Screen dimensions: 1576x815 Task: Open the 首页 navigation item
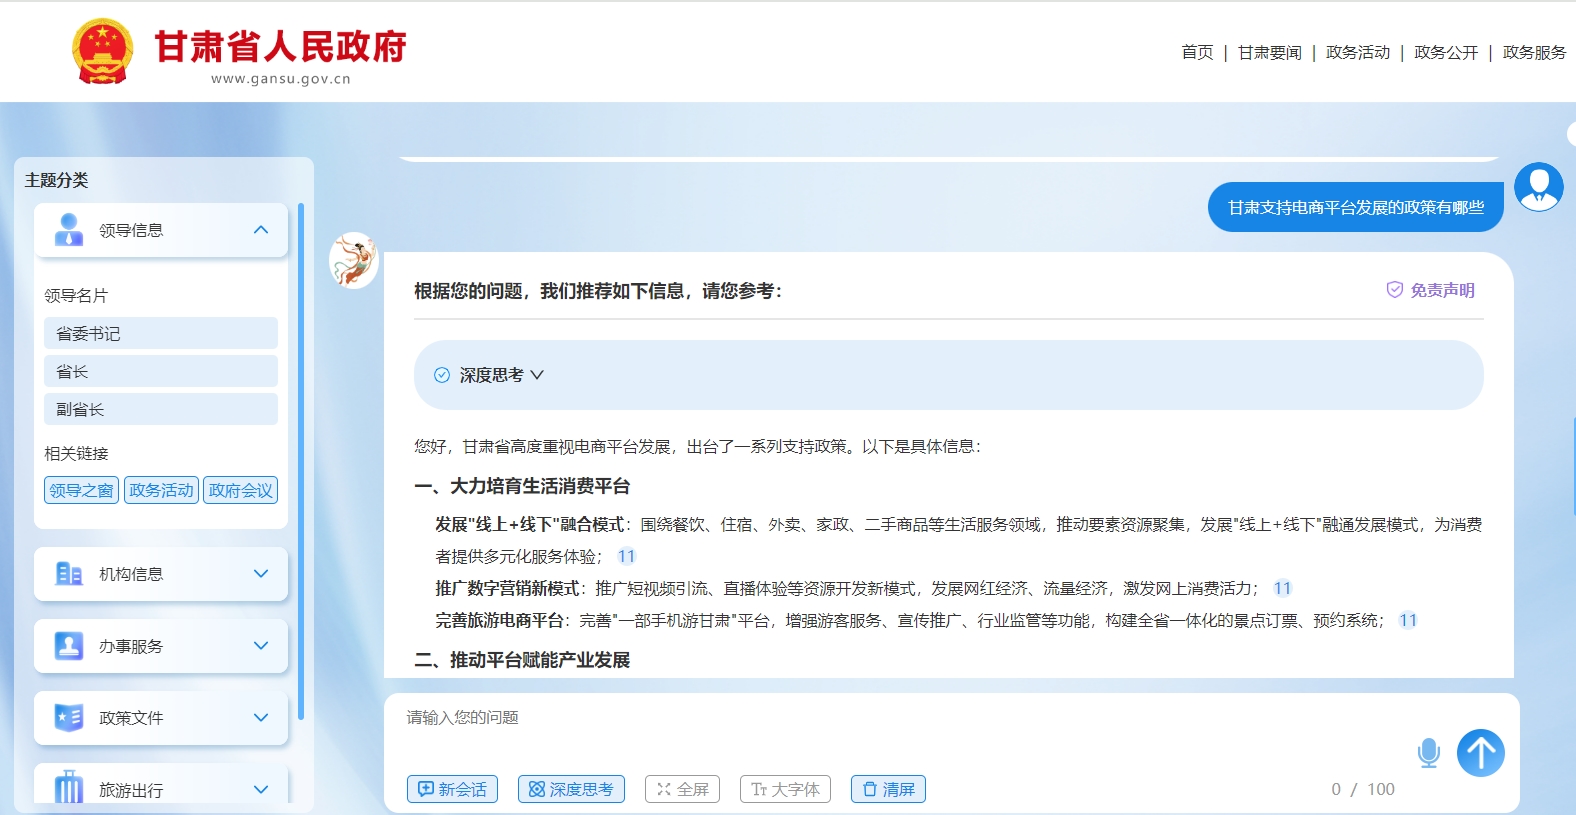coord(1197,52)
